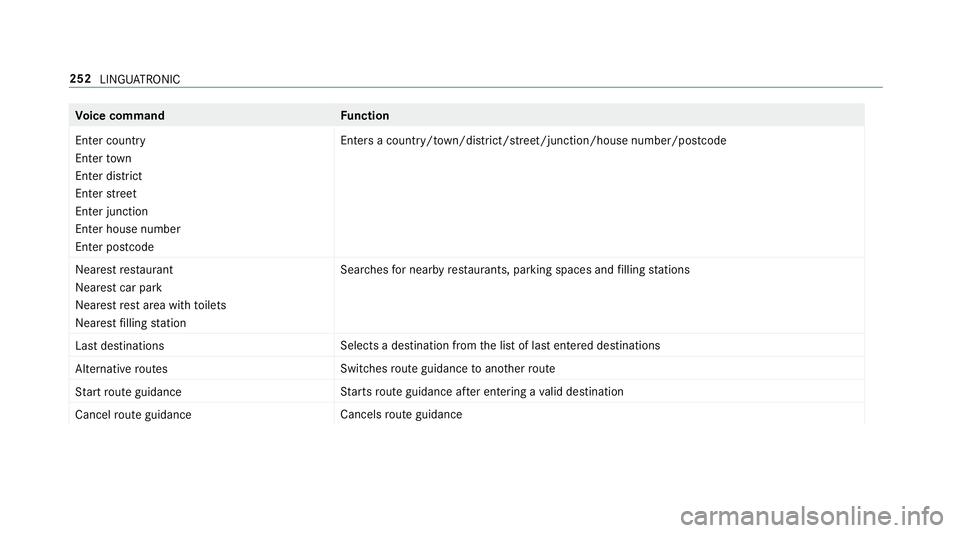
Task: Select the 'Nearest restaurant' command
Action: pos(124,270)
